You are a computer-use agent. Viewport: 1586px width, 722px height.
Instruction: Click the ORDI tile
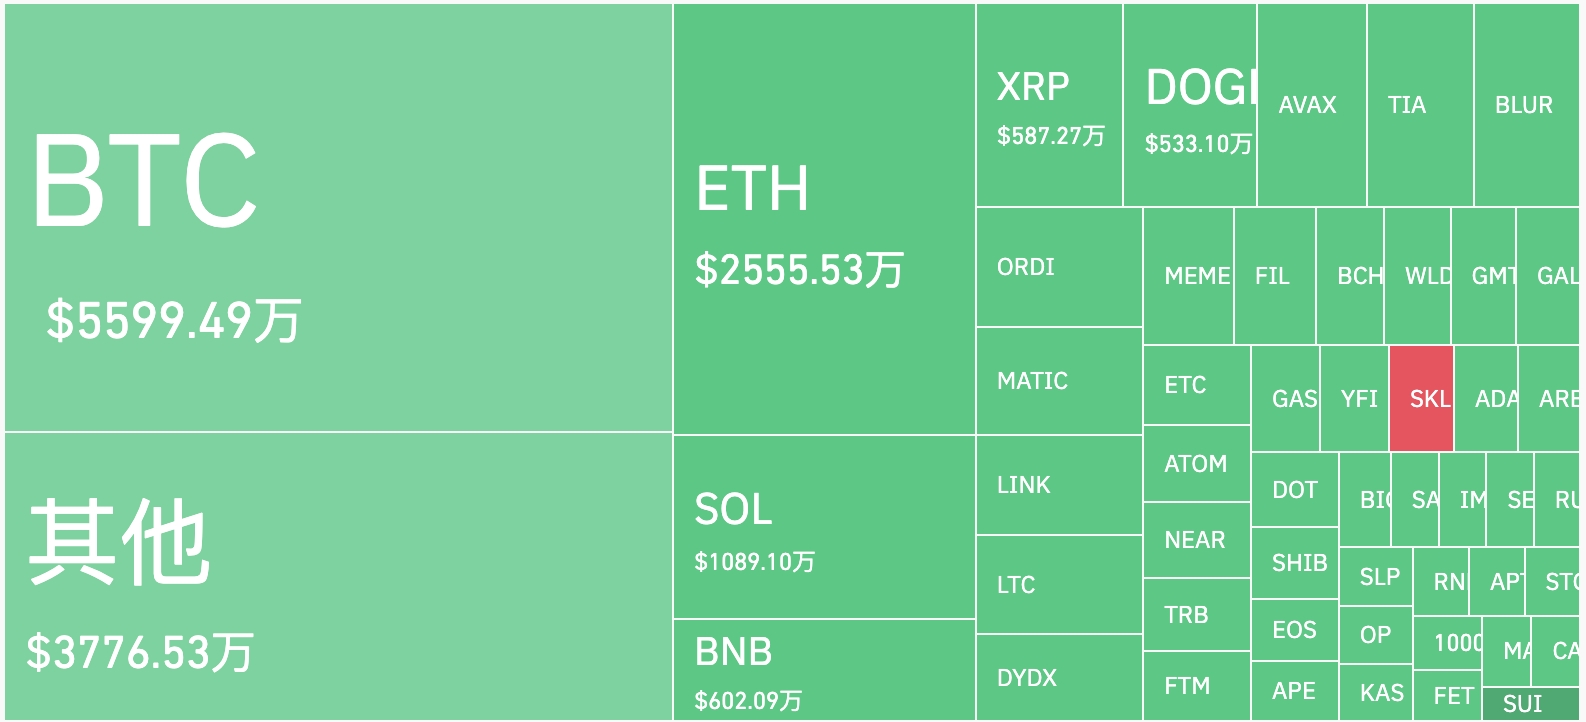pyautogui.click(x=1059, y=267)
